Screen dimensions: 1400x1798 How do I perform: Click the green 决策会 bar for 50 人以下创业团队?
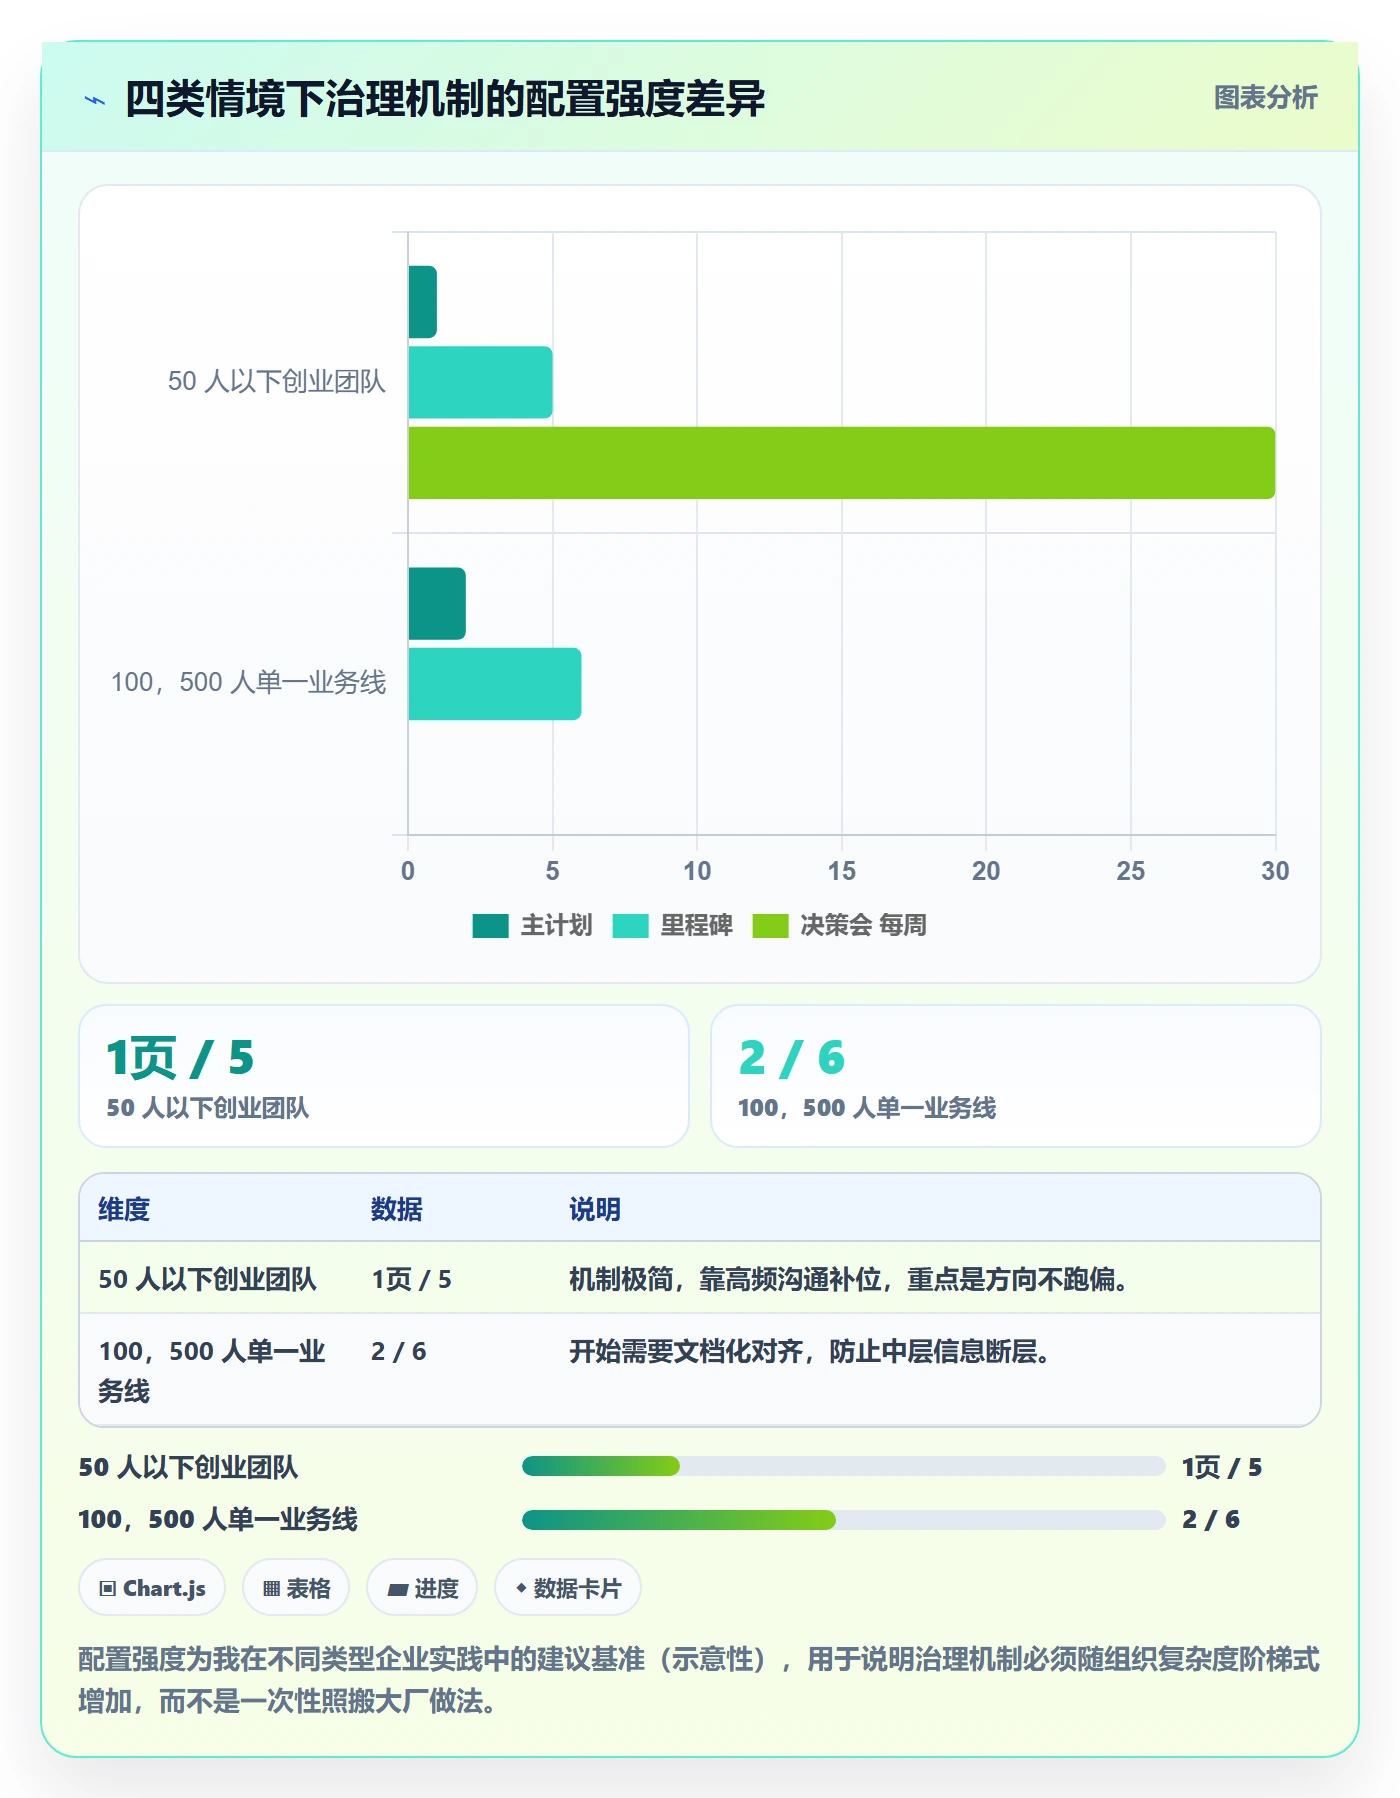(x=841, y=463)
